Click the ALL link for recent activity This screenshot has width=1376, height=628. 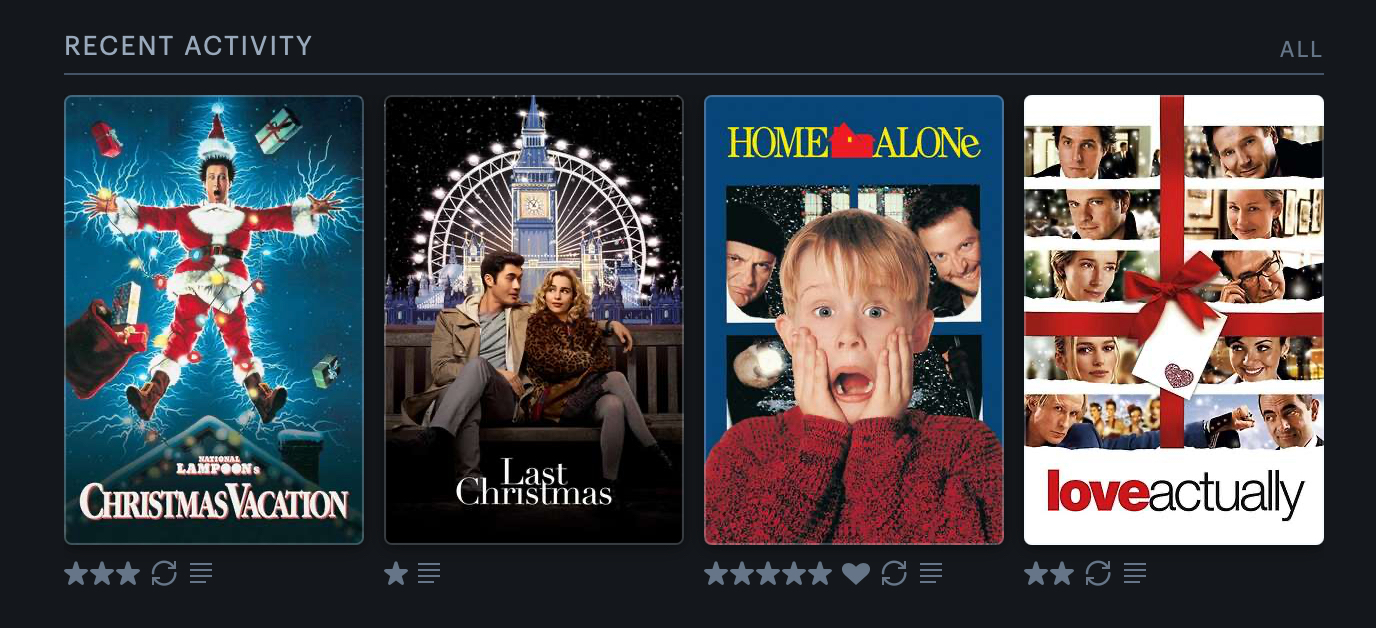point(1301,49)
